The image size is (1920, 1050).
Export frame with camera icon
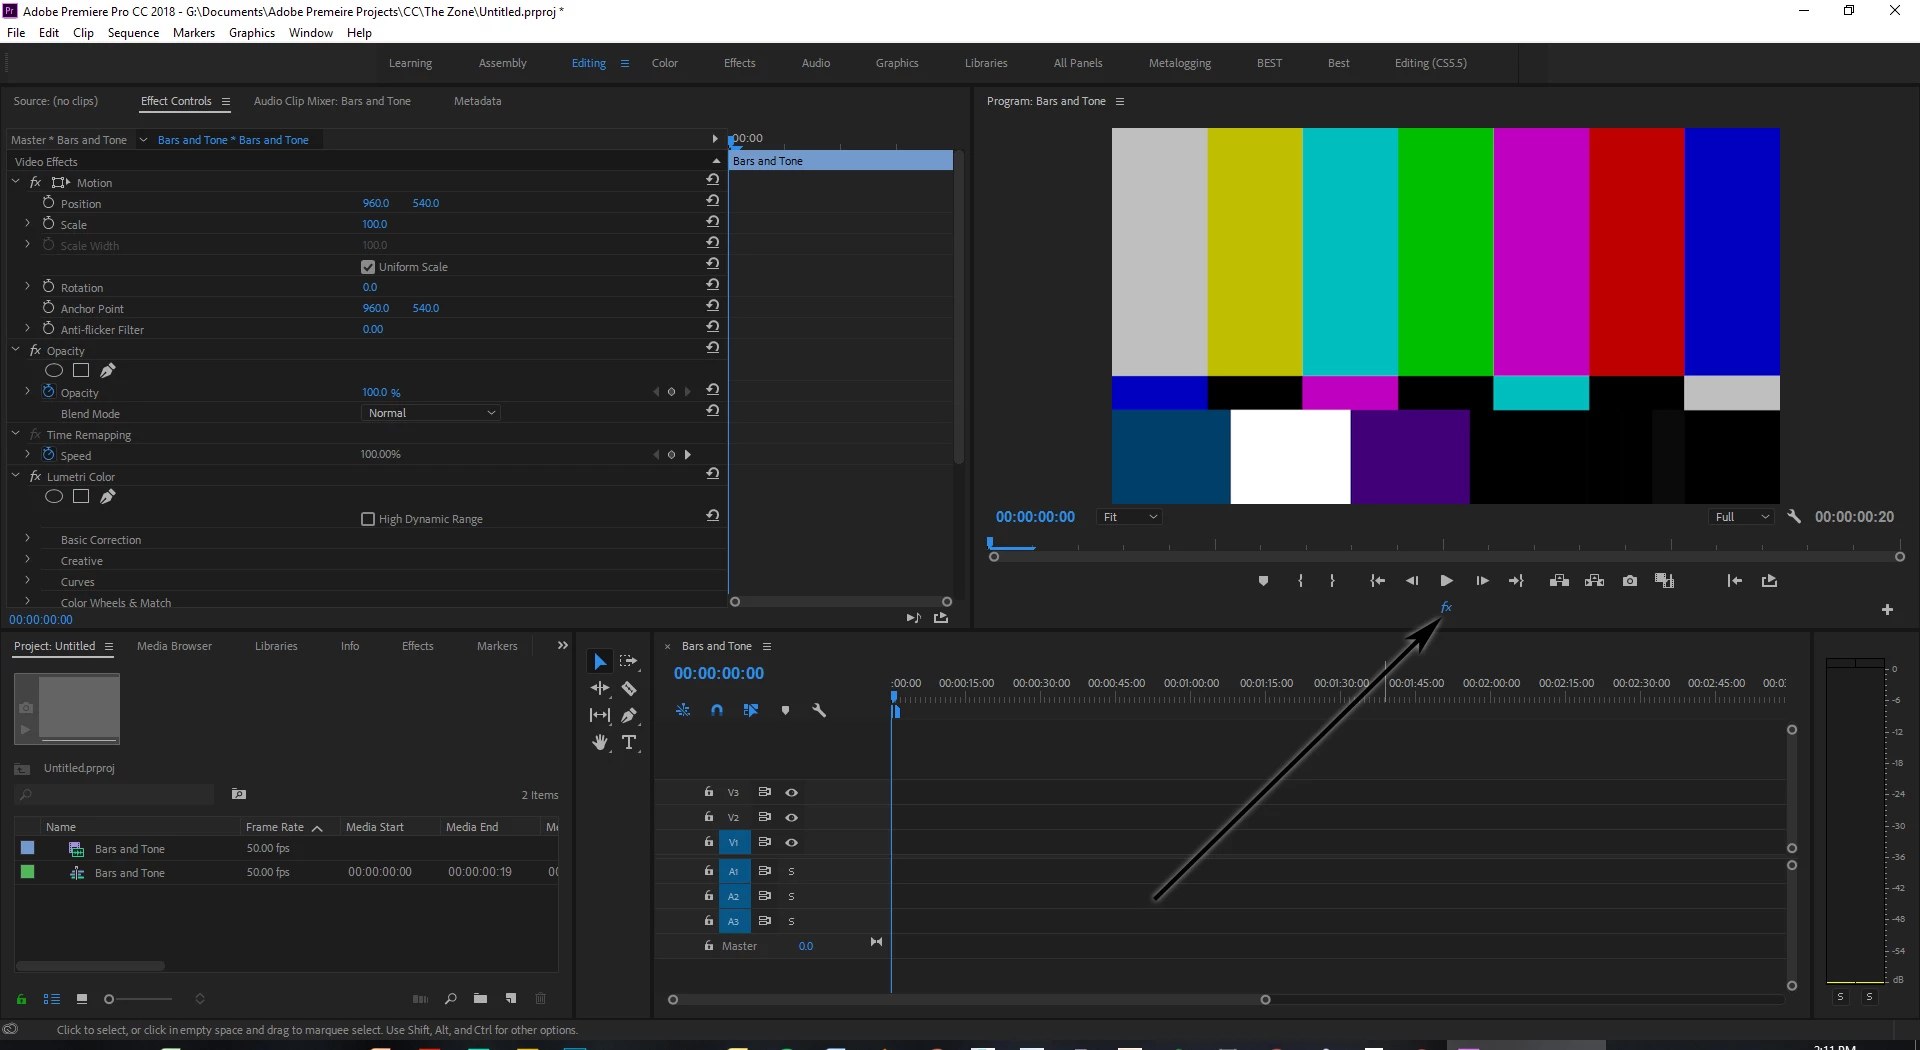1630,581
